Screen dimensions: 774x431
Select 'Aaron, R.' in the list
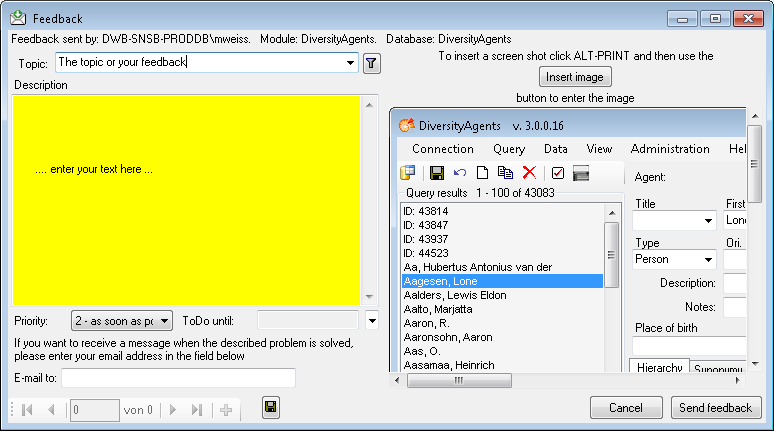[x=502, y=323]
